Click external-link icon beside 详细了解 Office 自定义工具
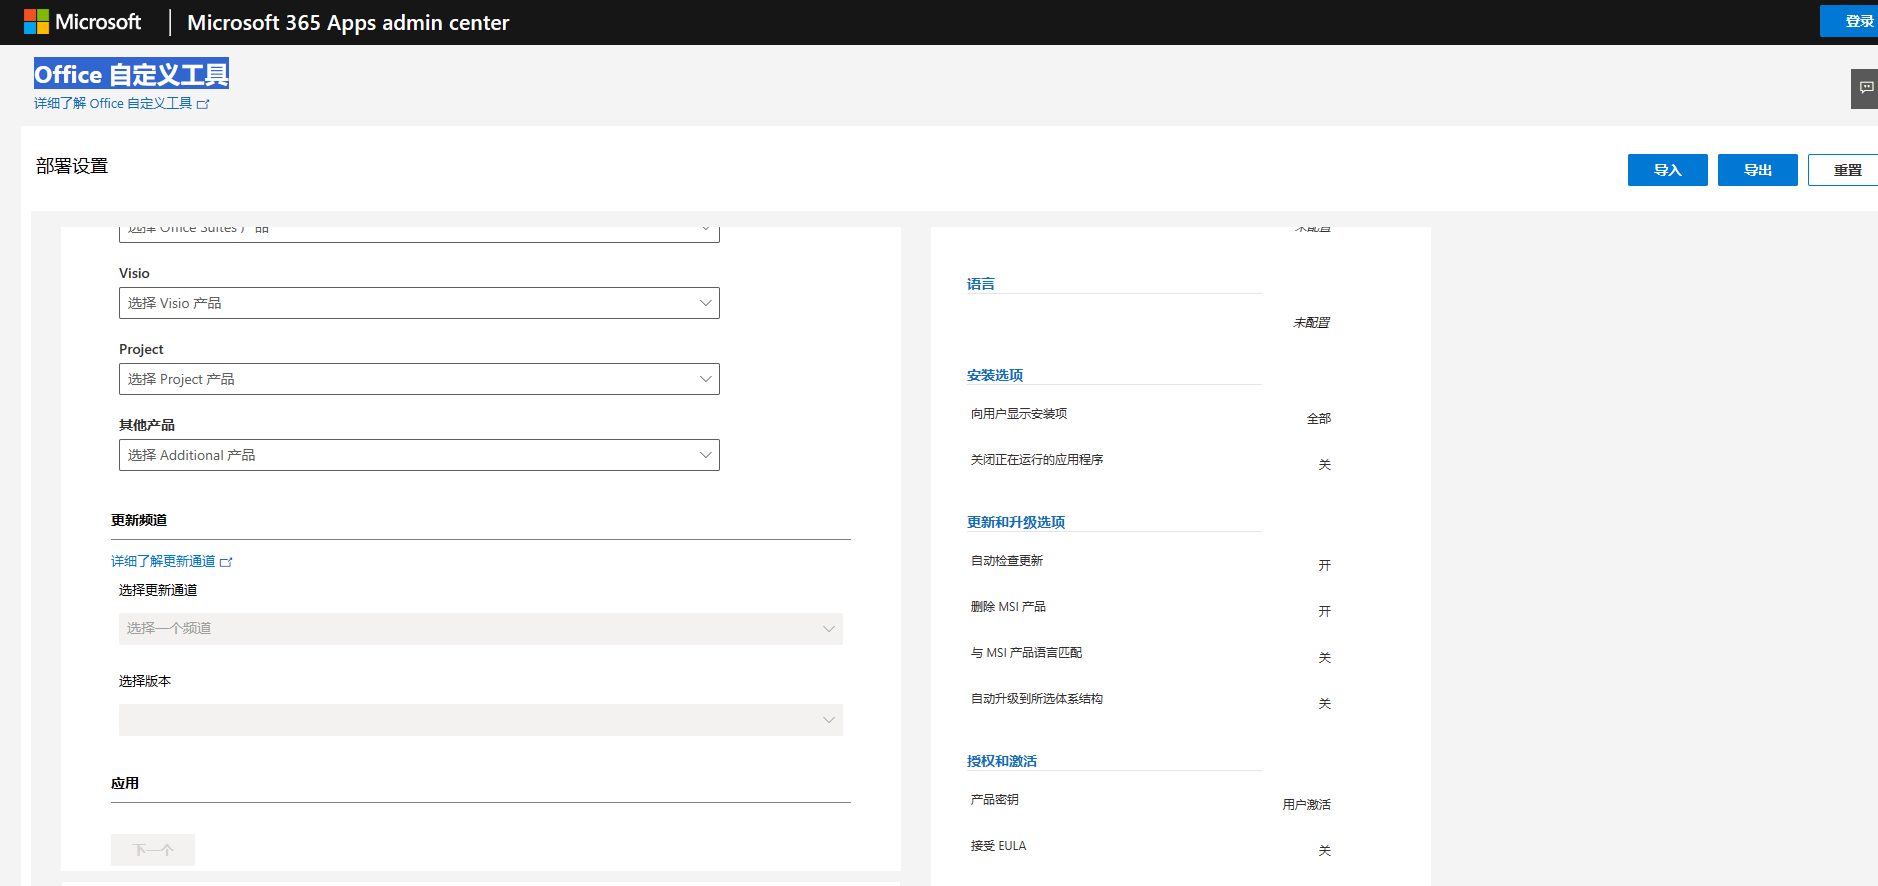Viewport: 1878px width, 886px height. 203,104
